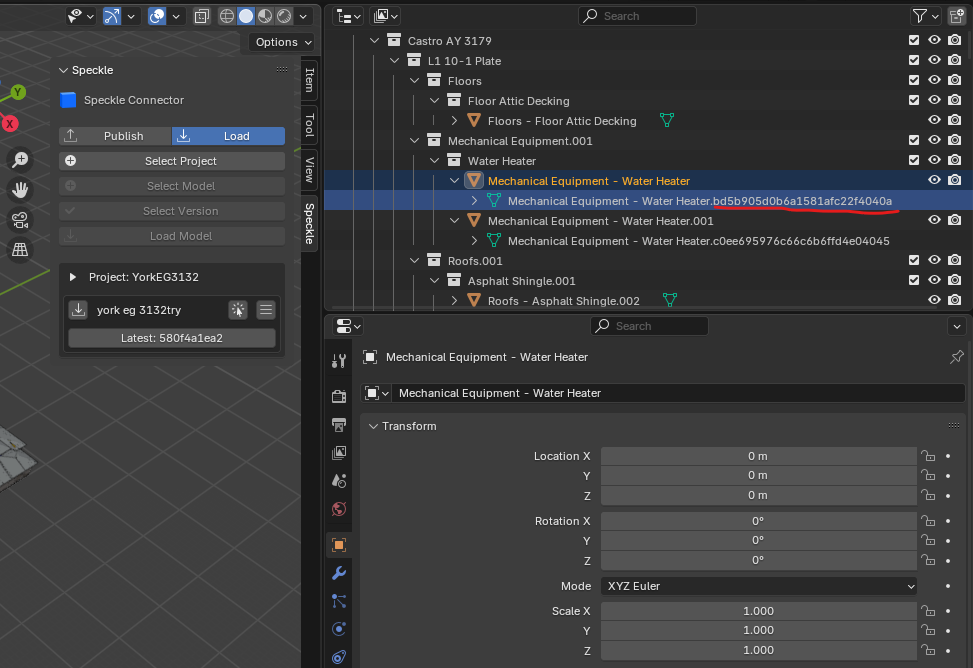973x668 pixels.
Task: Click the new collection icon in outliner
Action: coord(957,16)
